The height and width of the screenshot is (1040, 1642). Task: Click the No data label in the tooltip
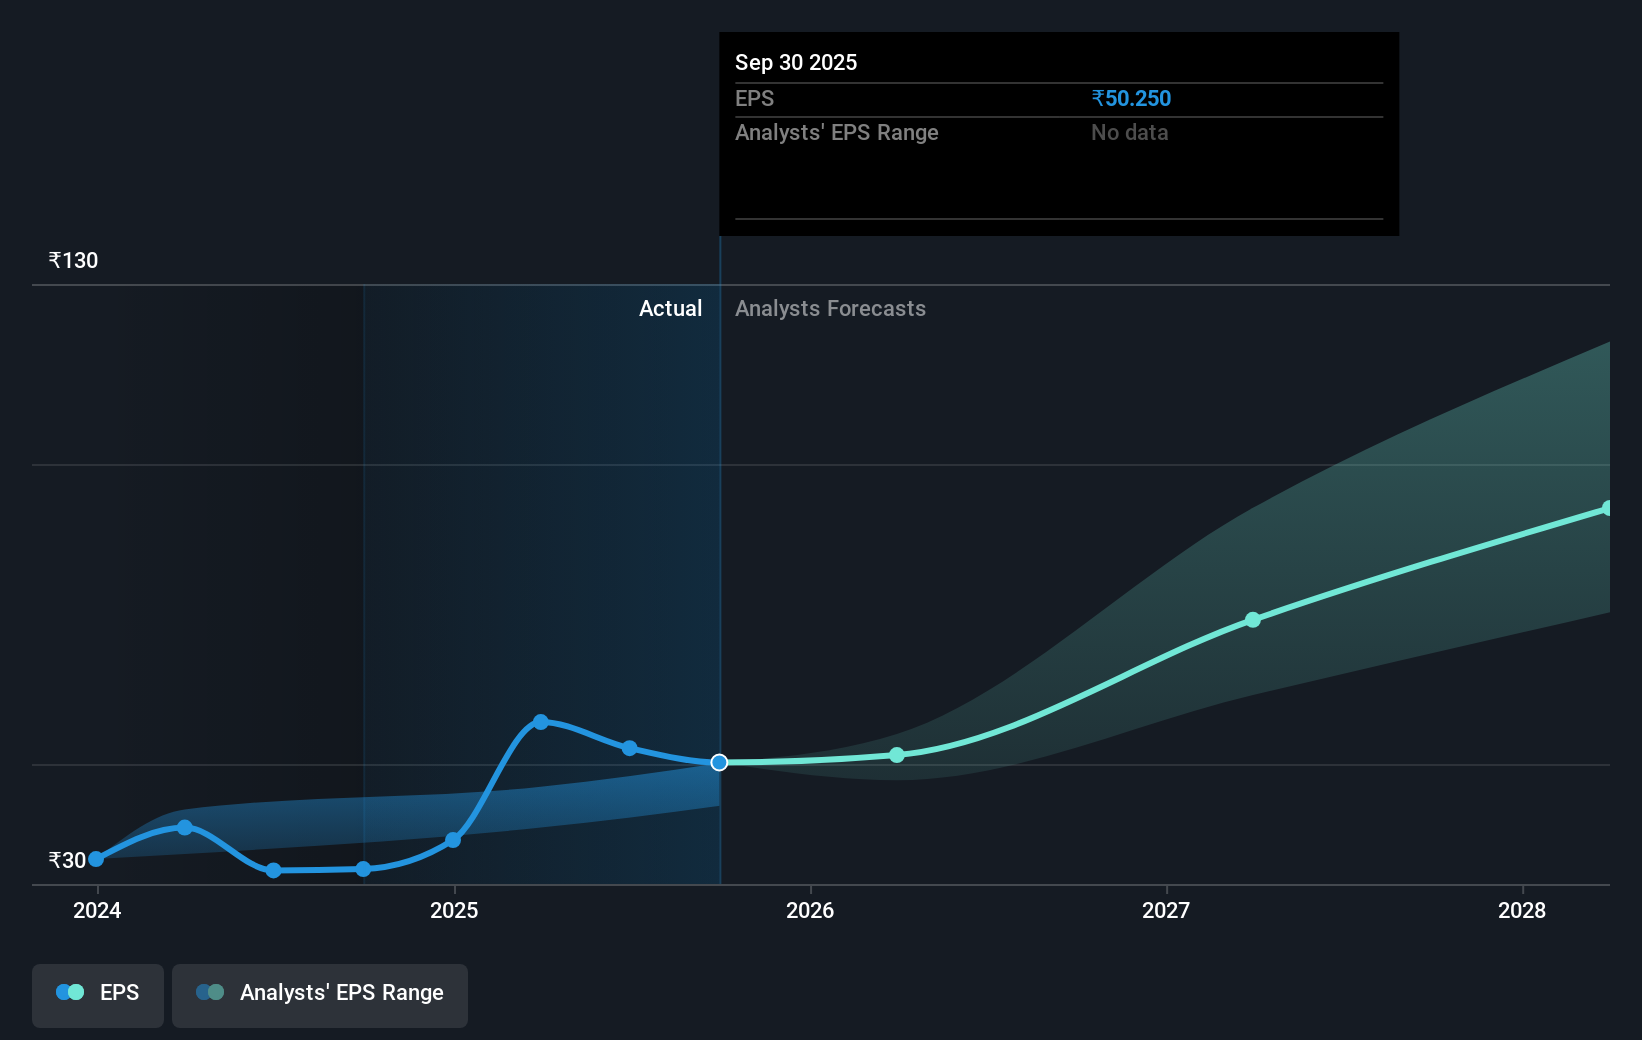(1129, 132)
